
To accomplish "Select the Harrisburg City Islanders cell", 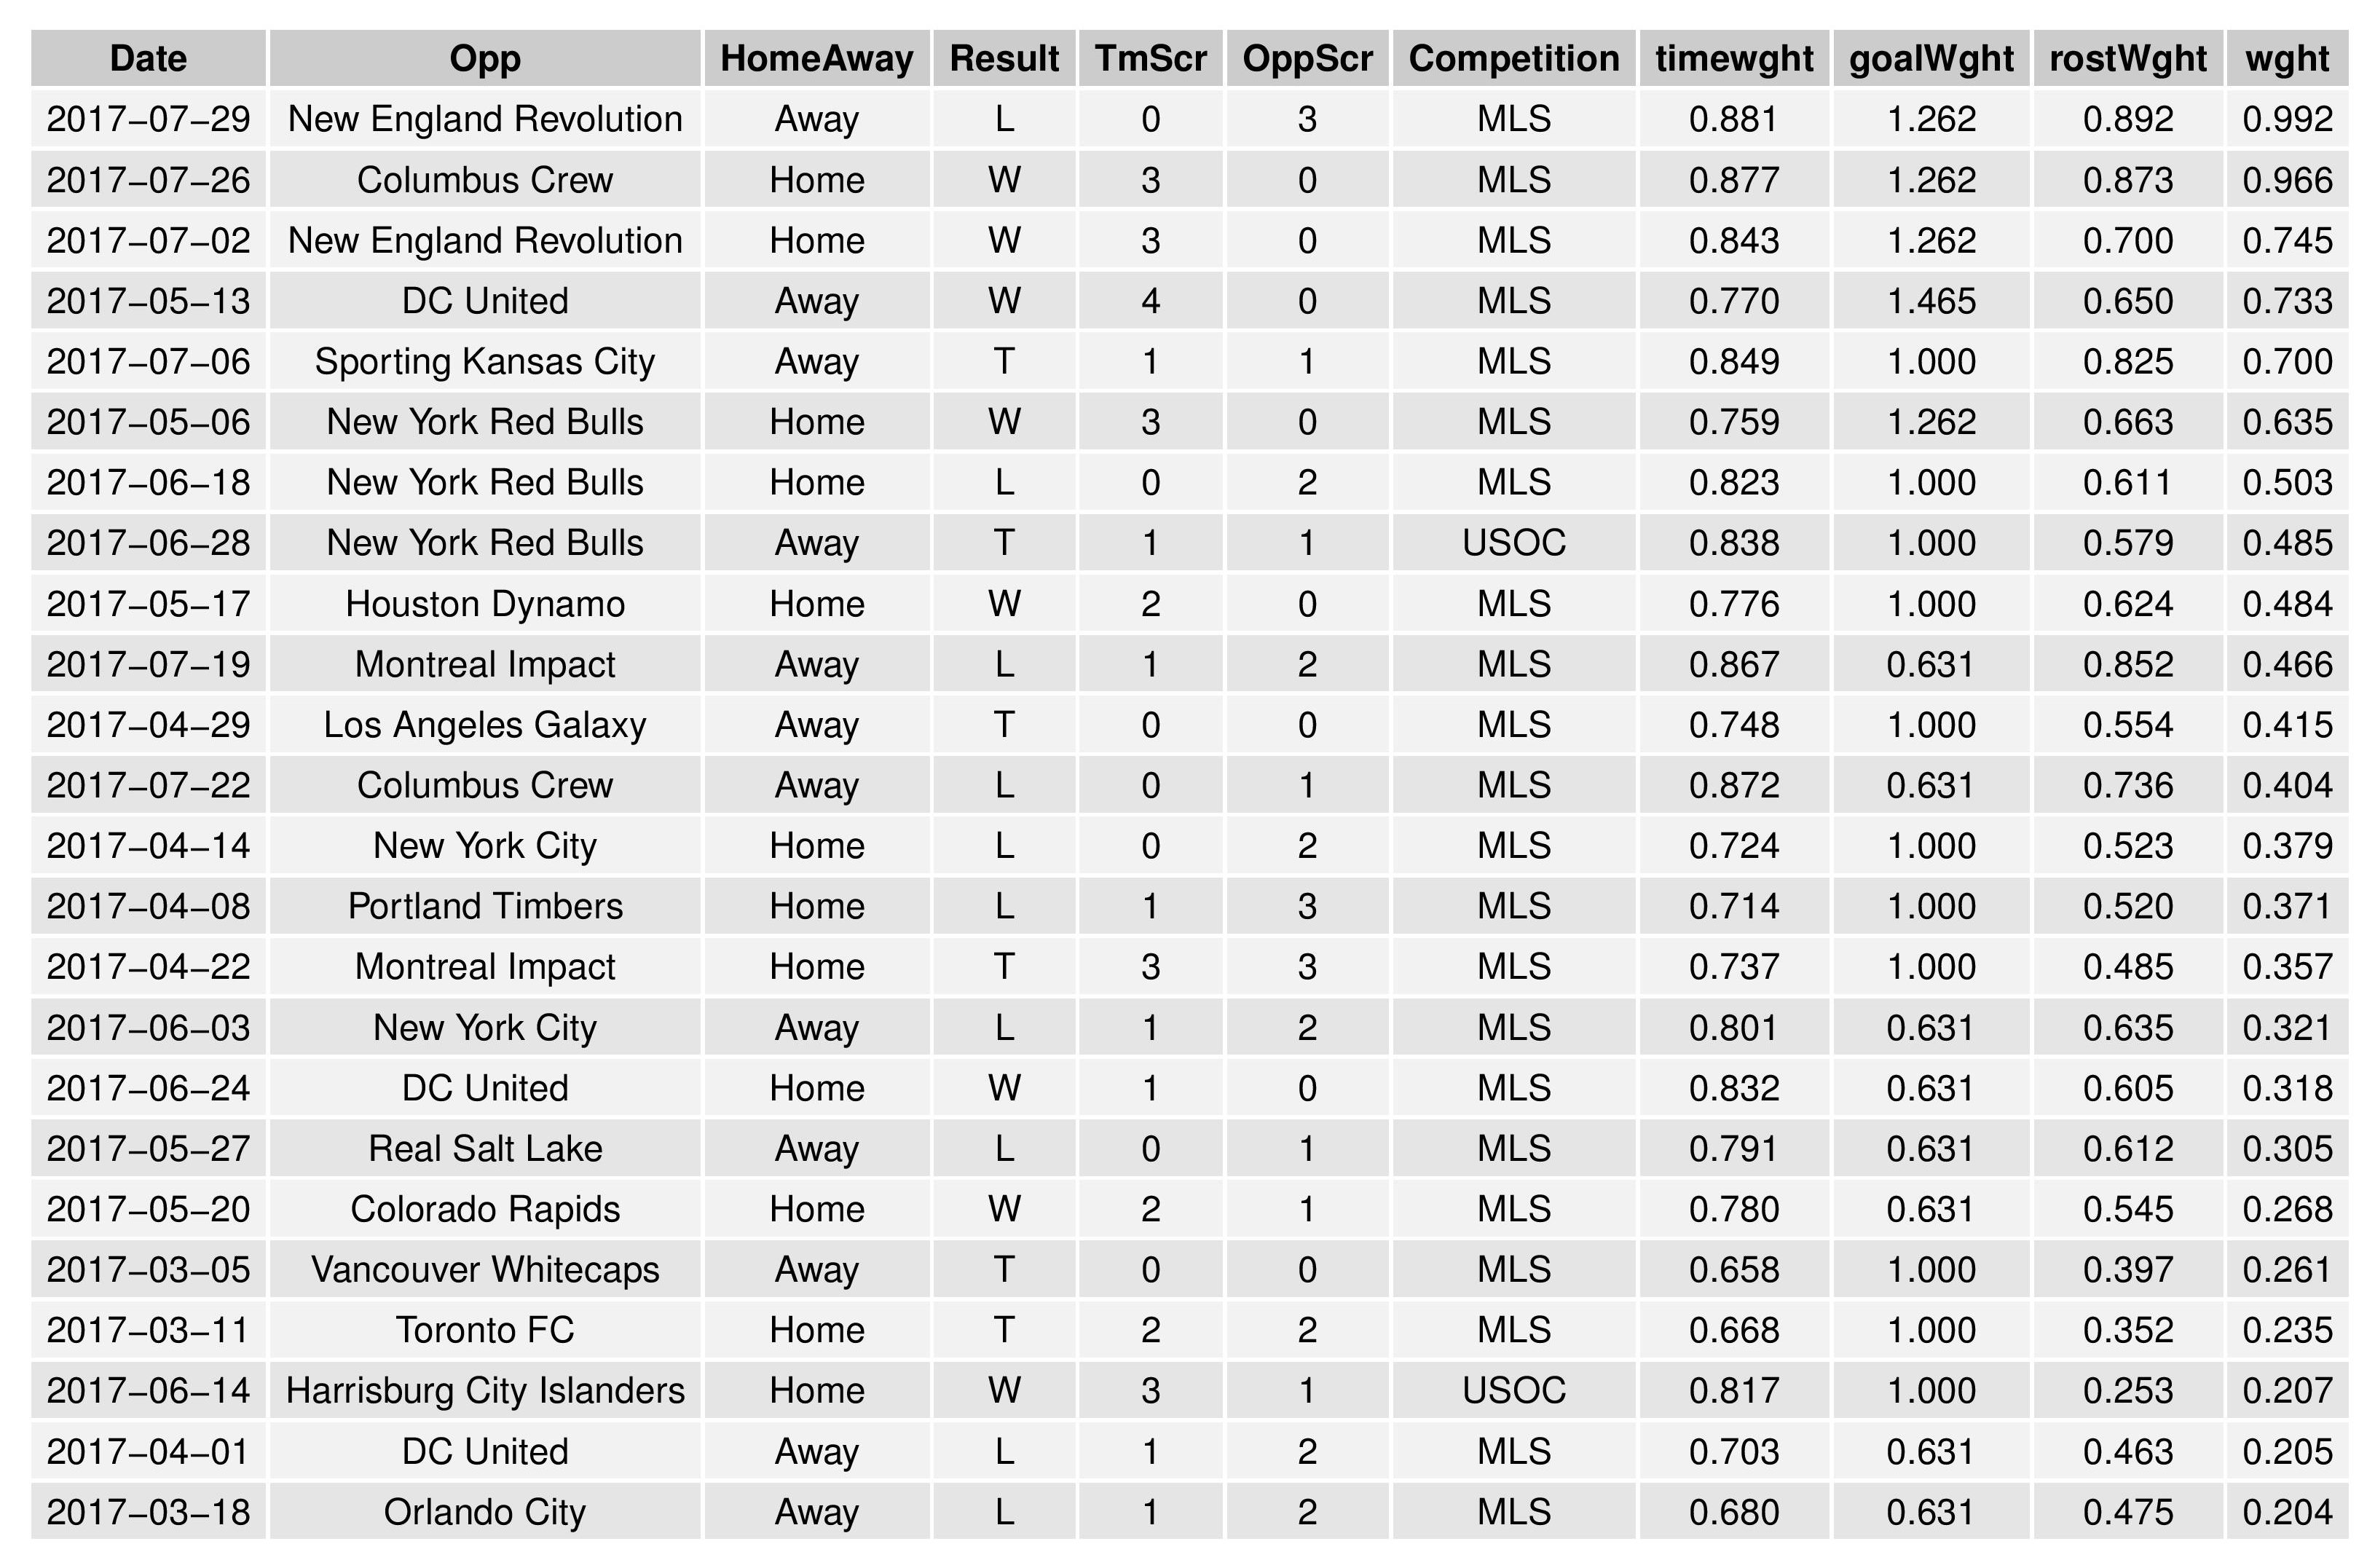I will 485,1391.
